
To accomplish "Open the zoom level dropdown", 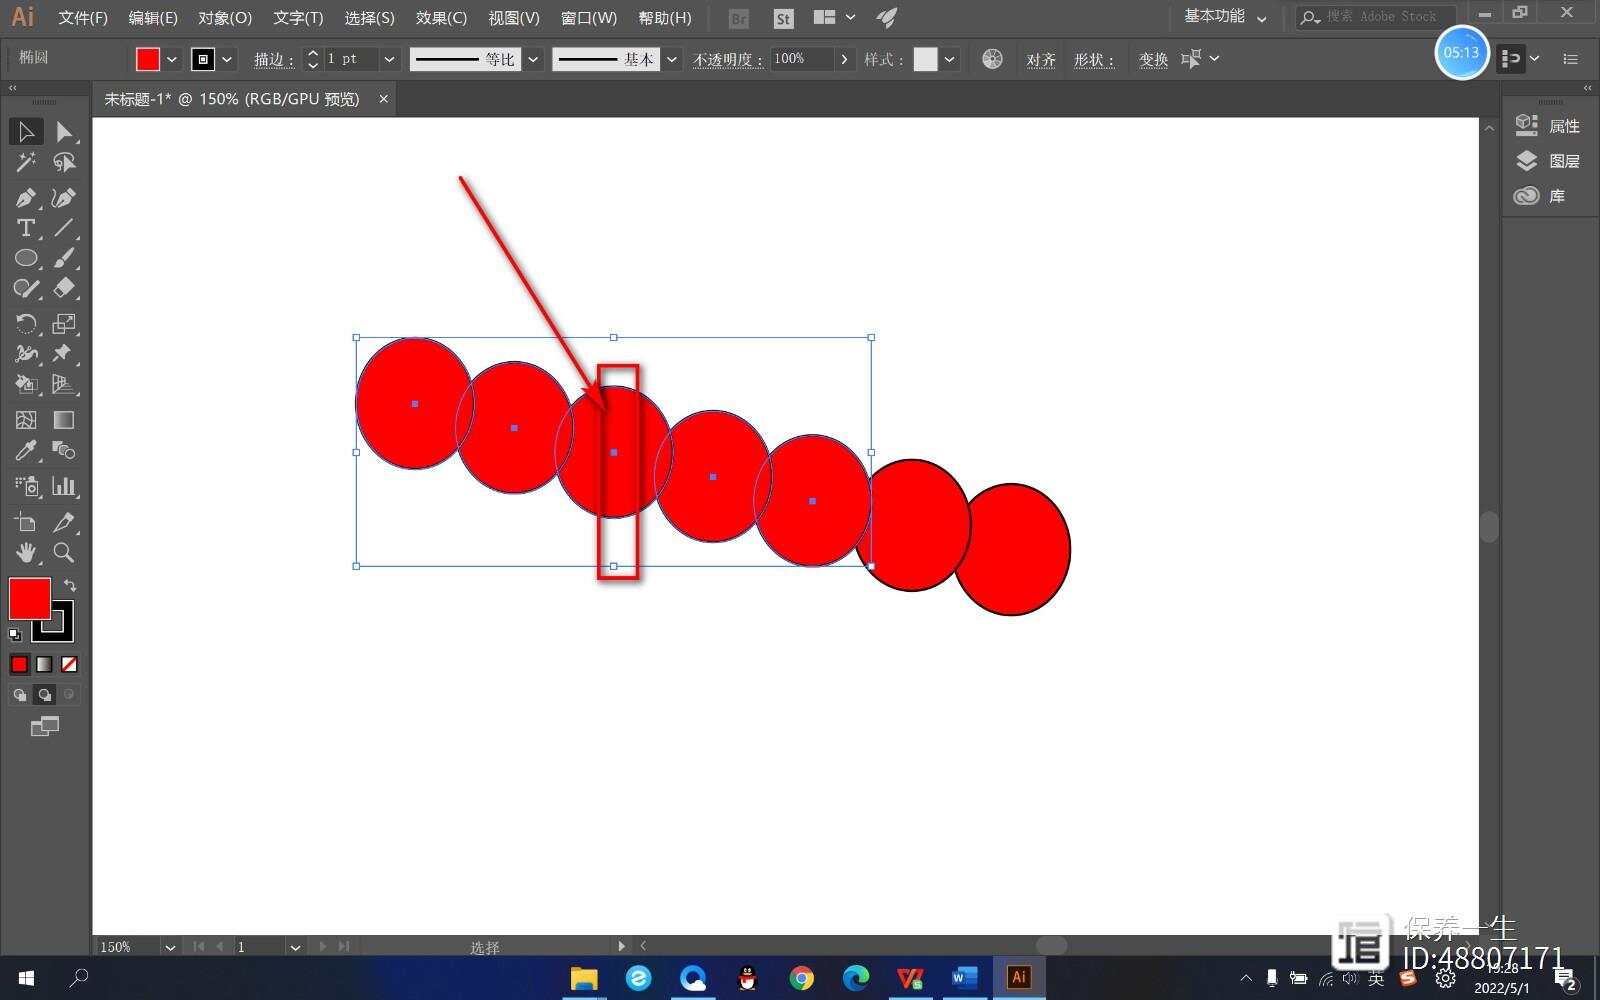I will [x=170, y=946].
